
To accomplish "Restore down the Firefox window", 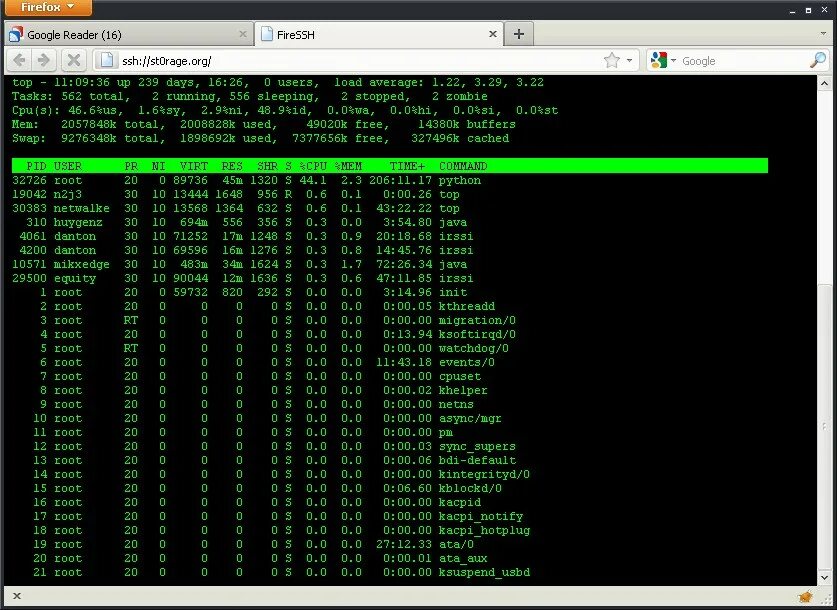I will pyautogui.click(x=808, y=10).
